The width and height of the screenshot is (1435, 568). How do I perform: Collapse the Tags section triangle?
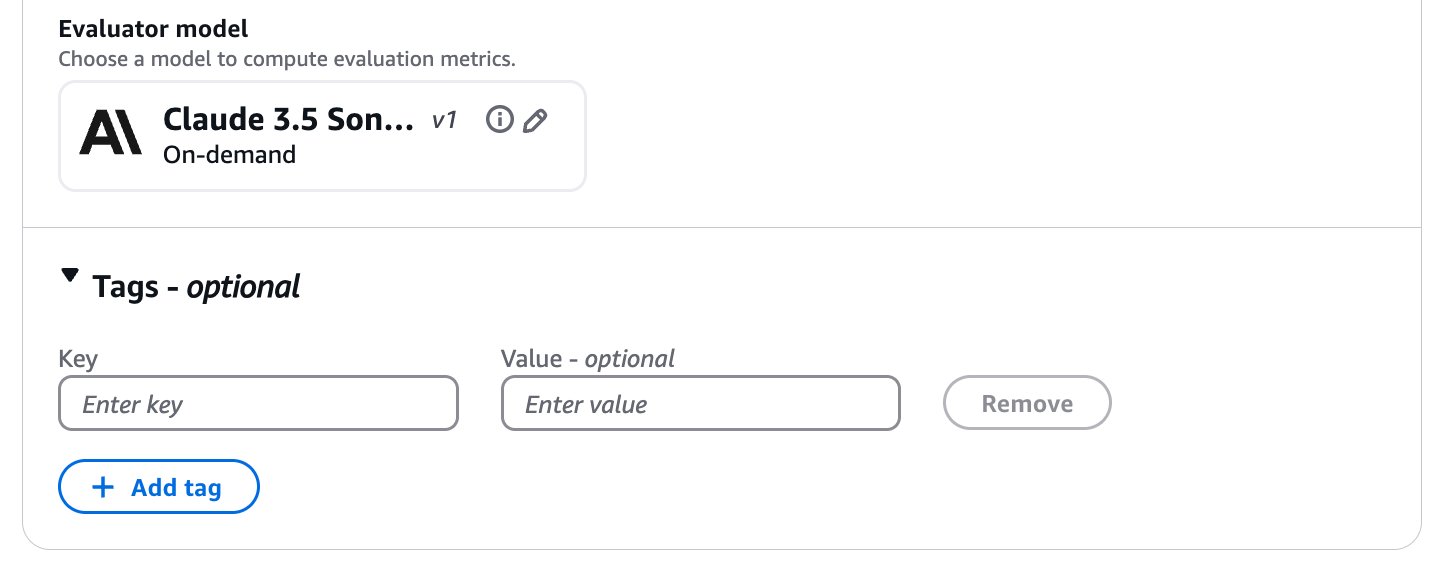(69, 275)
